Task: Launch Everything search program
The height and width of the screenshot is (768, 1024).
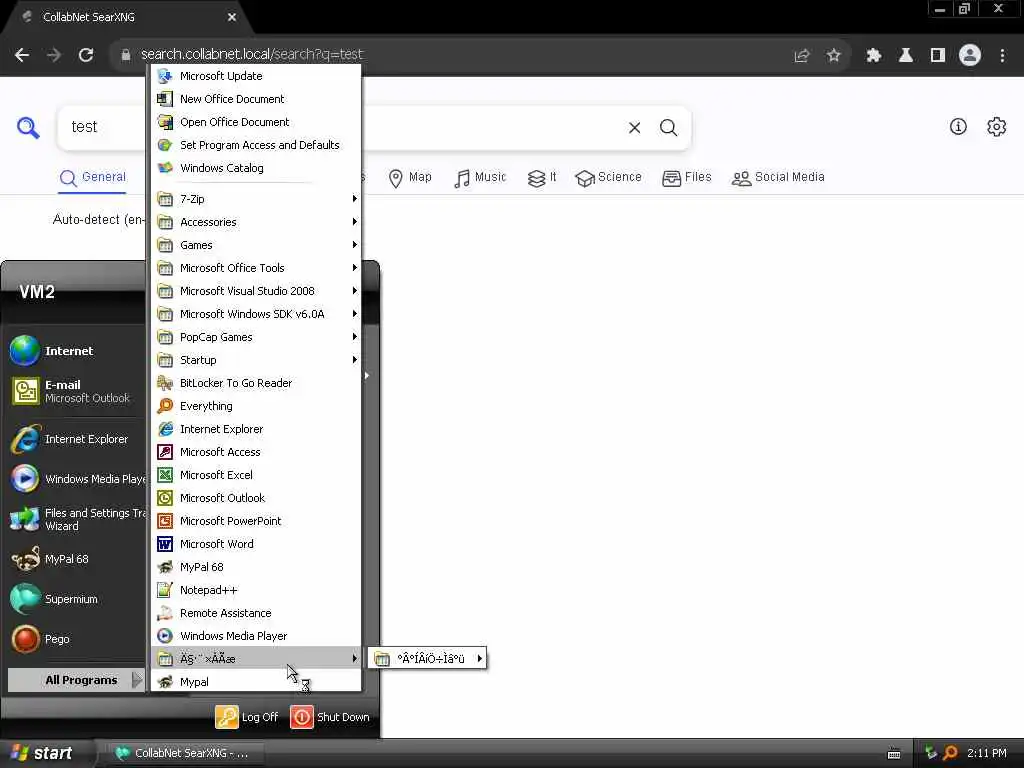Action: [x=256, y=406]
